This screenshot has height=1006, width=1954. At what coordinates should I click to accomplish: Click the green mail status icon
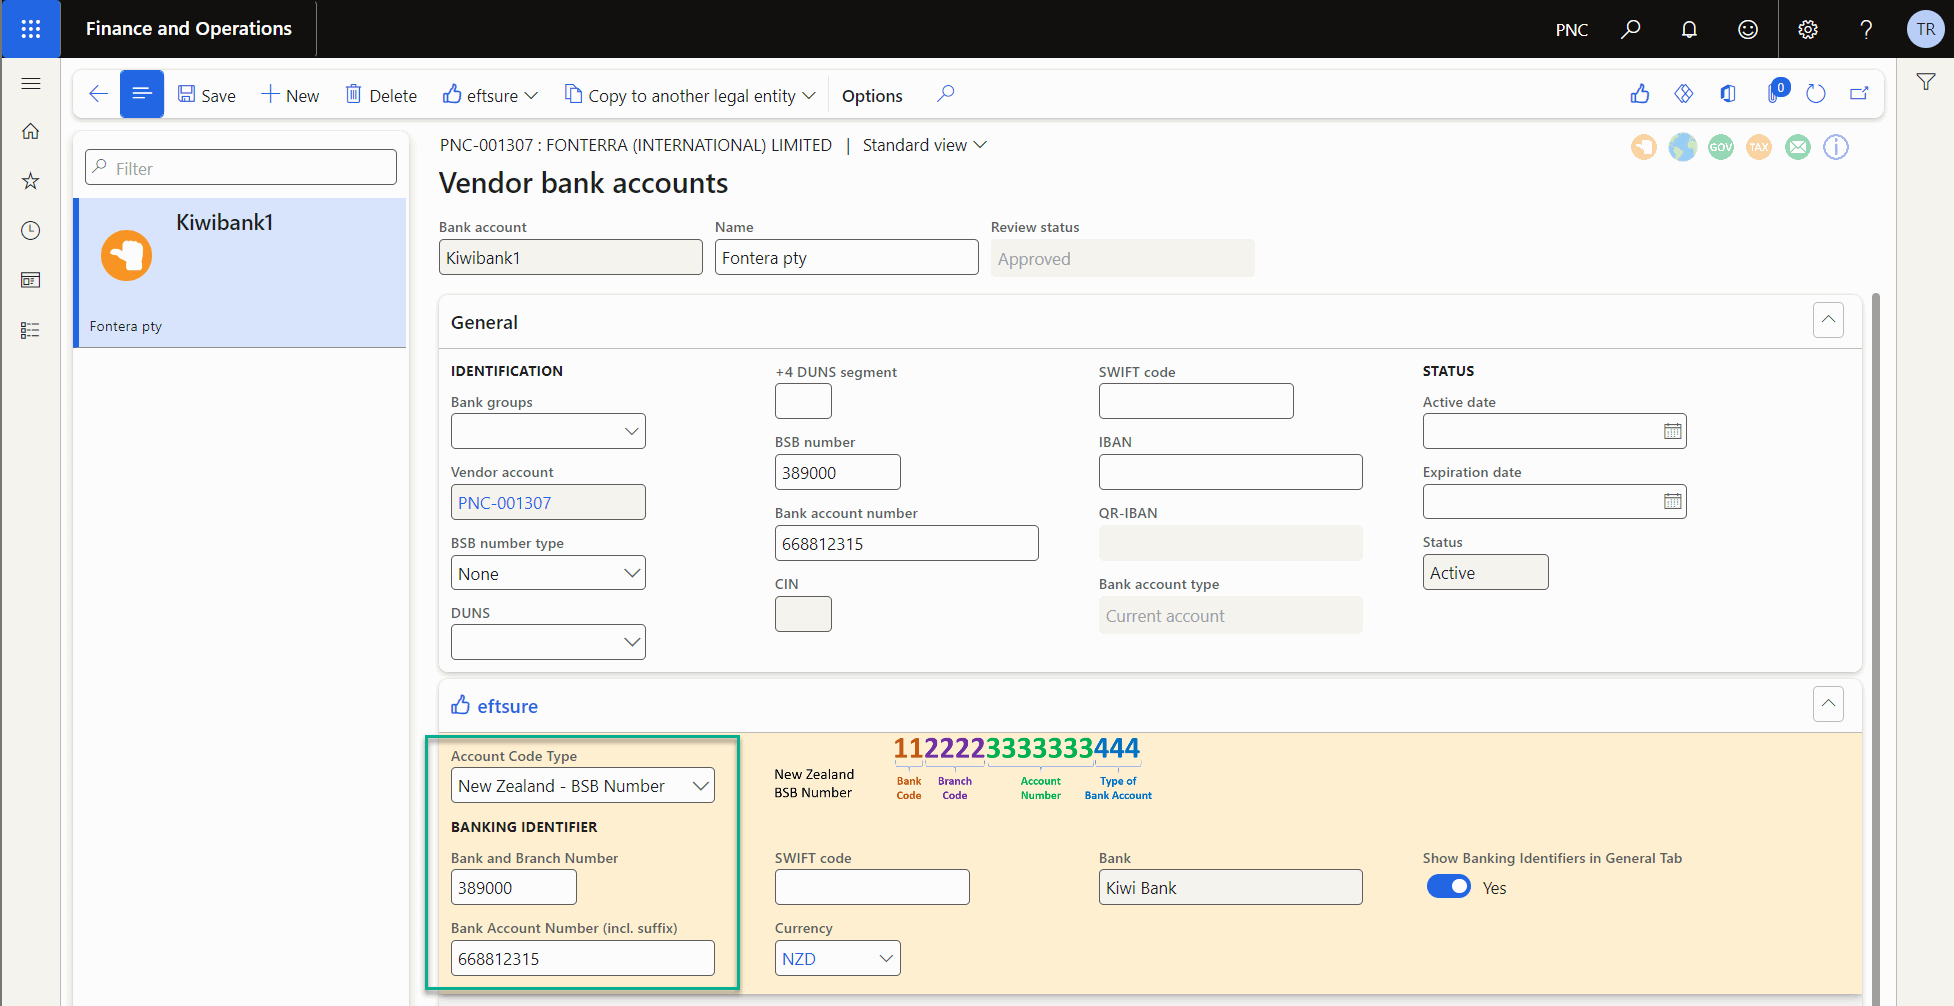[1798, 147]
